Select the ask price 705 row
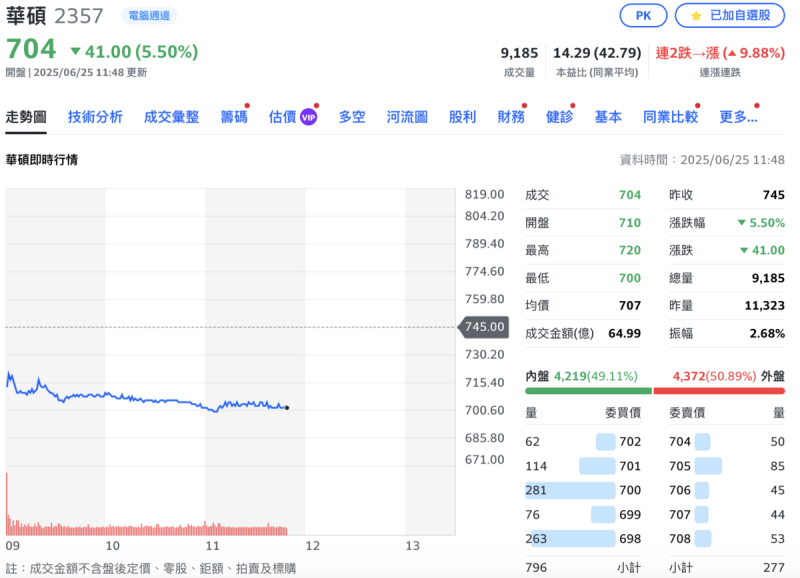The width and height of the screenshot is (800, 578). pyautogui.click(x=727, y=466)
